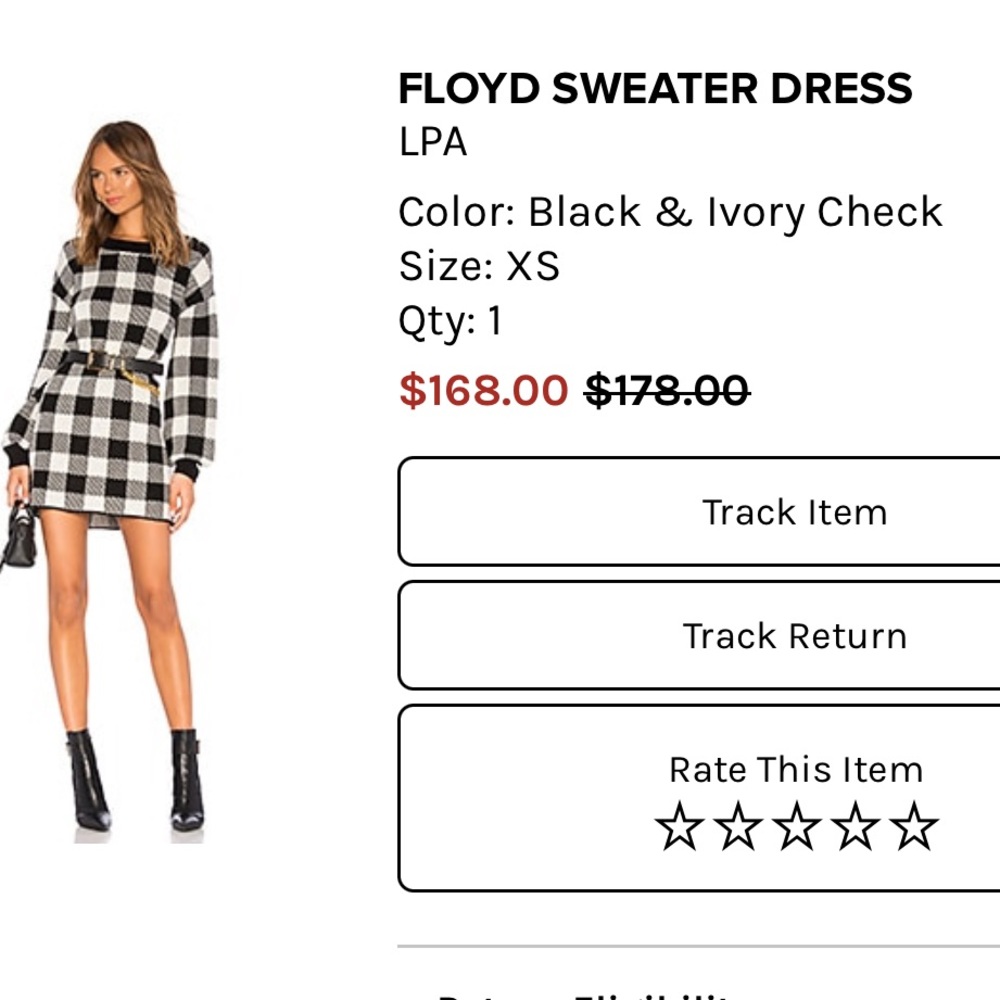Screen dimensions: 1000x1000
Task: Open the Rate This Item panel
Action: [x=795, y=770]
